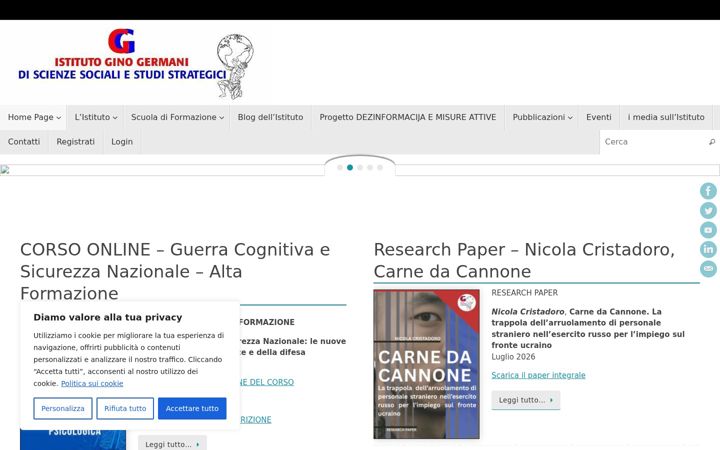Select the fifth slider dot
This screenshot has width=720, height=450.
(380, 168)
